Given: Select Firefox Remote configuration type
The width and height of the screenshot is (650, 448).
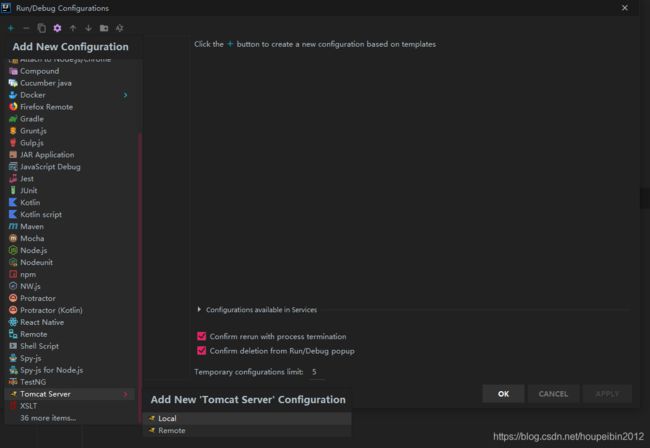Looking at the screenshot, I should [x=46, y=107].
